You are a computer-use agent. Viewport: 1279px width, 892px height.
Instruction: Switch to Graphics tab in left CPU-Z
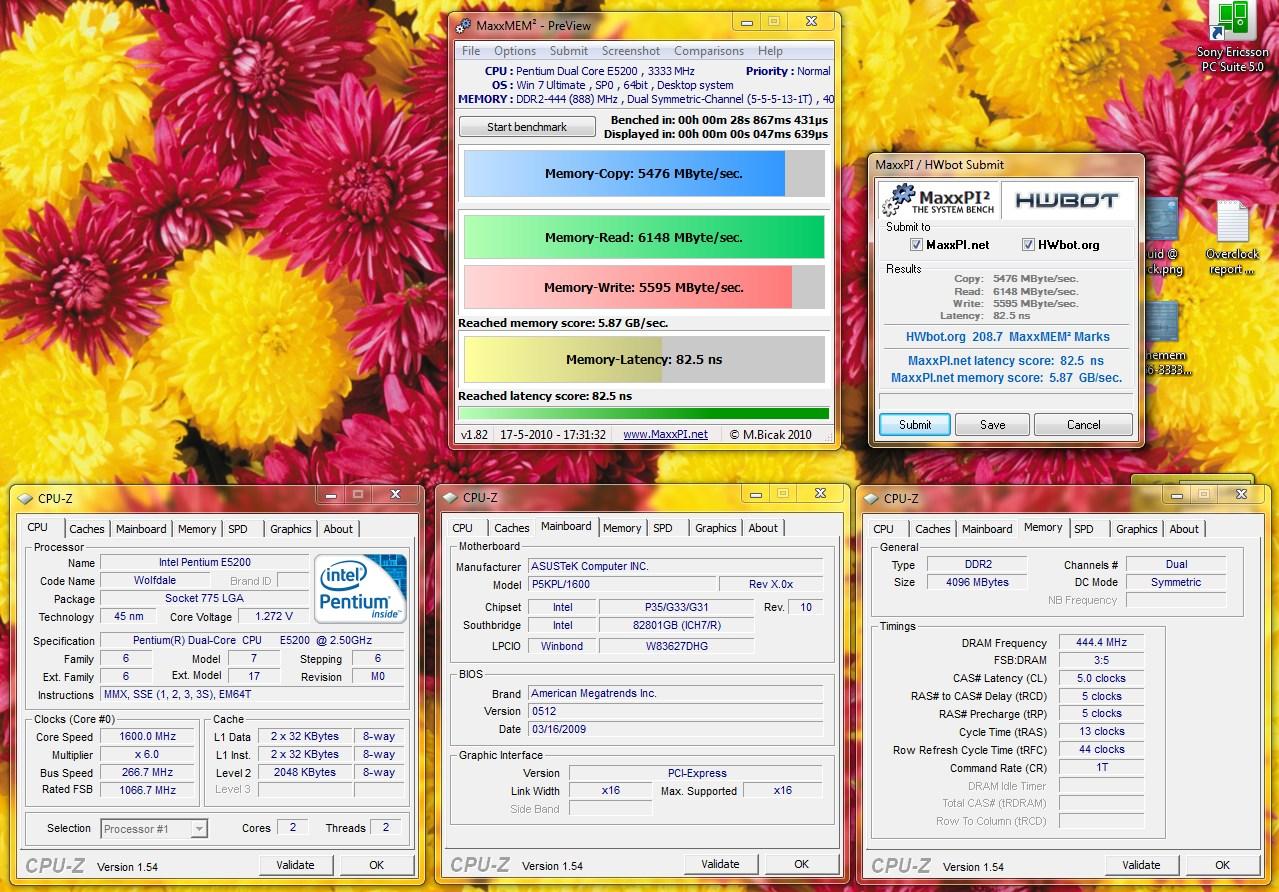(x=291, y=529)
